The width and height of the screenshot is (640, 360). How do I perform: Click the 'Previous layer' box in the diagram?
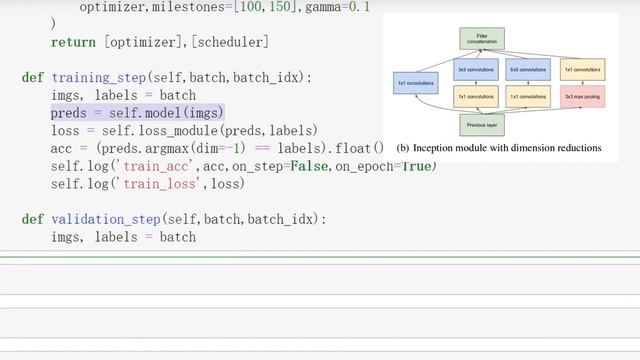point(482,125)
